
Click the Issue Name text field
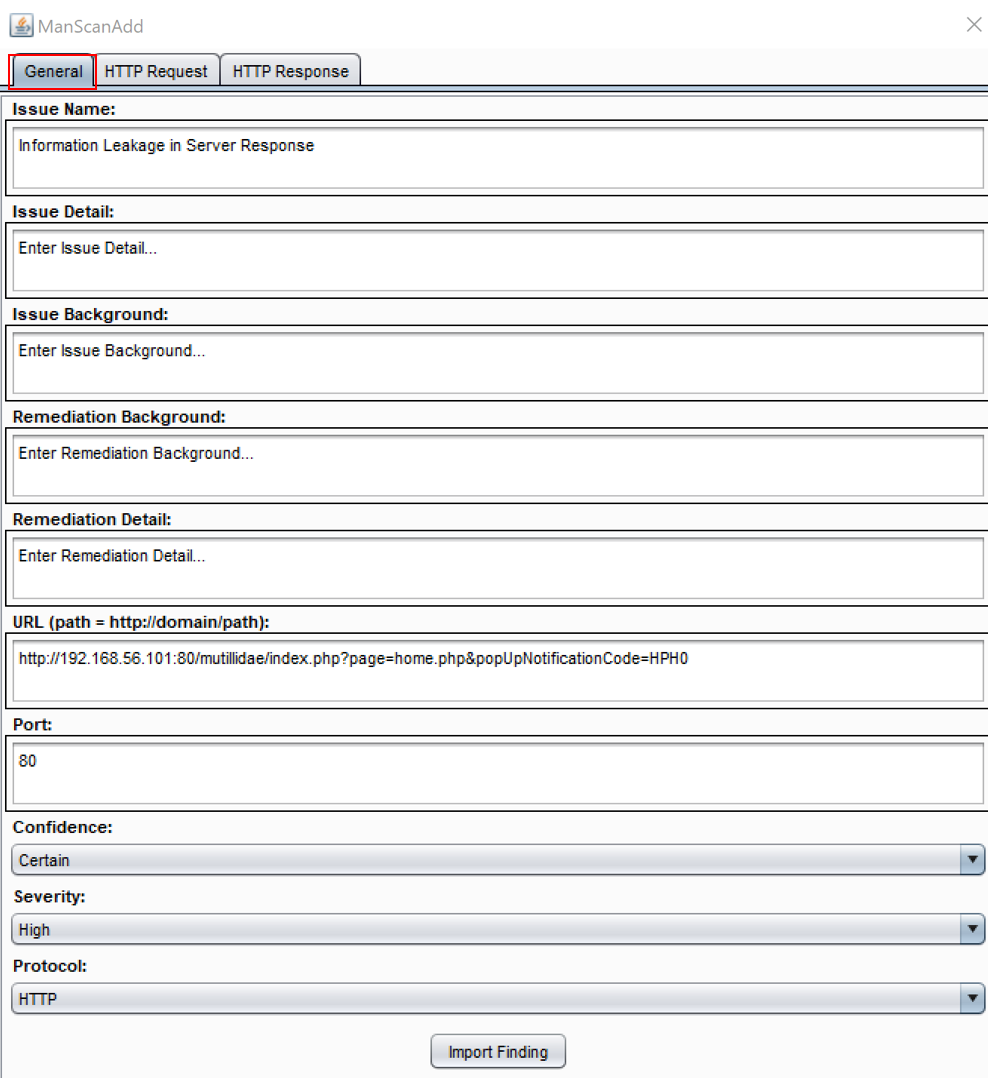(497, 157)
